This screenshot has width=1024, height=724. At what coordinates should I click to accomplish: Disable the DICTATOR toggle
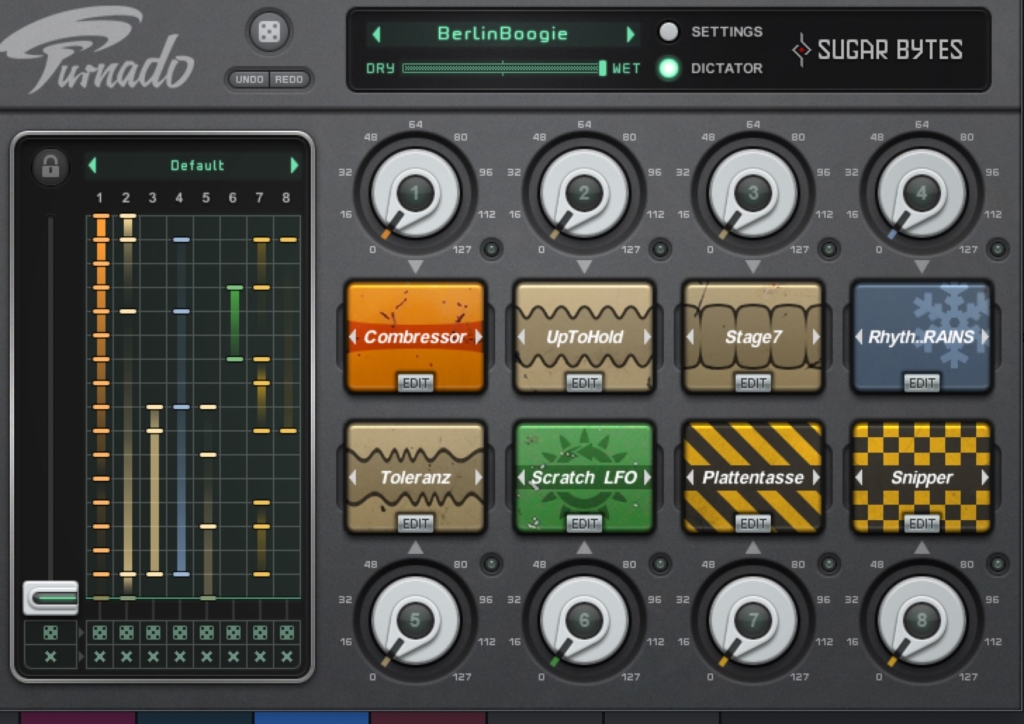tap(668, 69)
